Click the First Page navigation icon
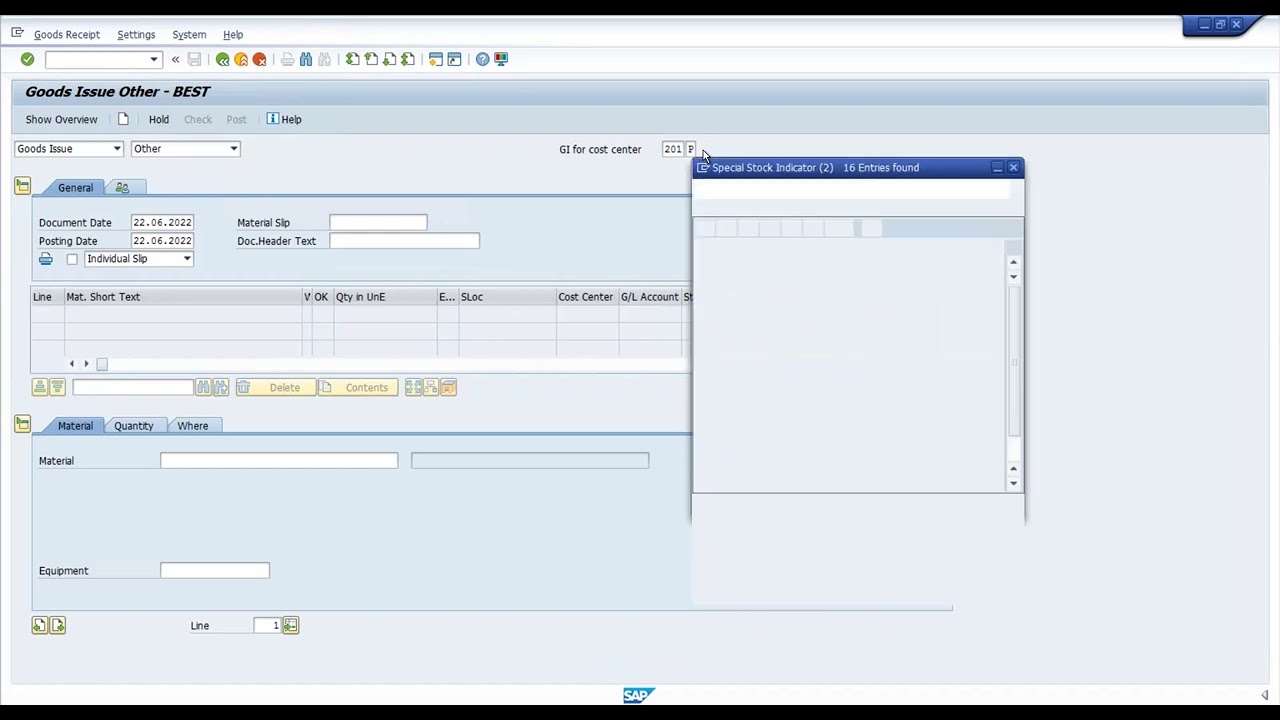The image size is (1280, 720). point(352,59)
